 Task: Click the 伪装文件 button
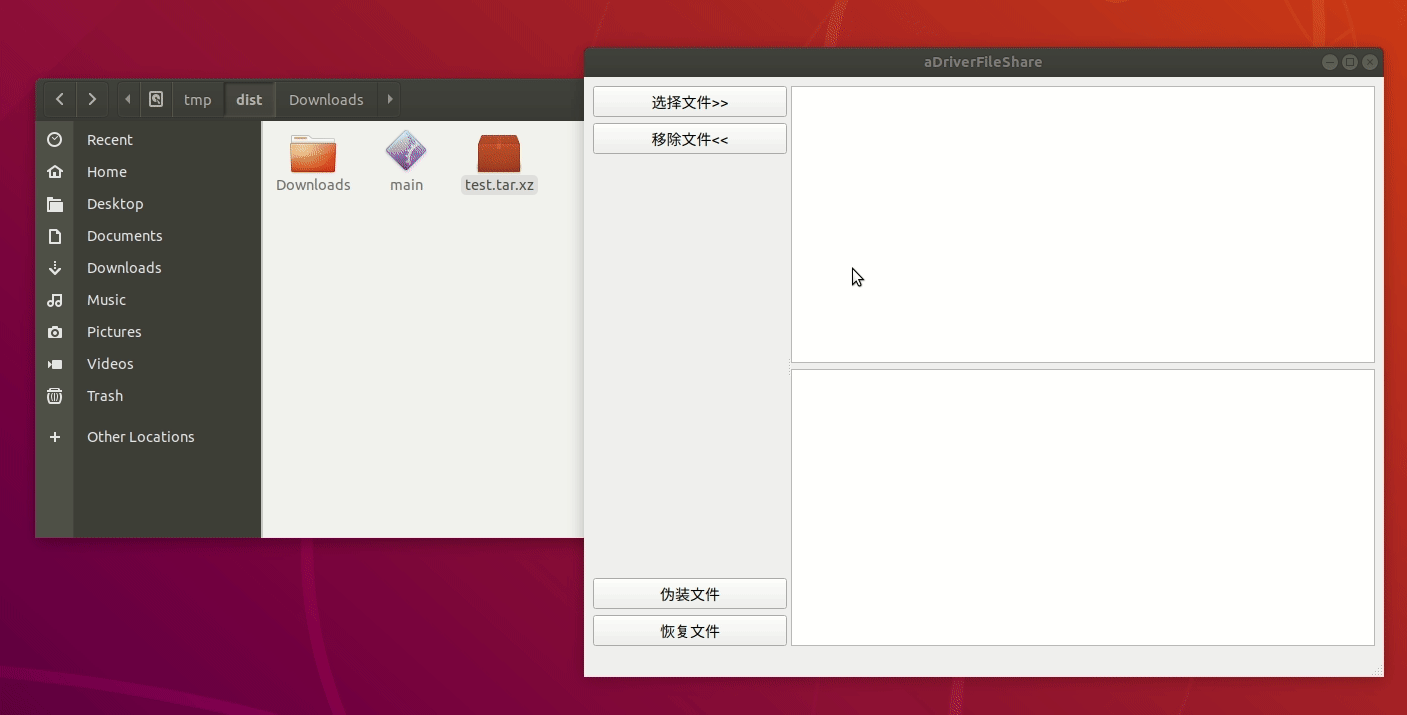click(690, 594)
